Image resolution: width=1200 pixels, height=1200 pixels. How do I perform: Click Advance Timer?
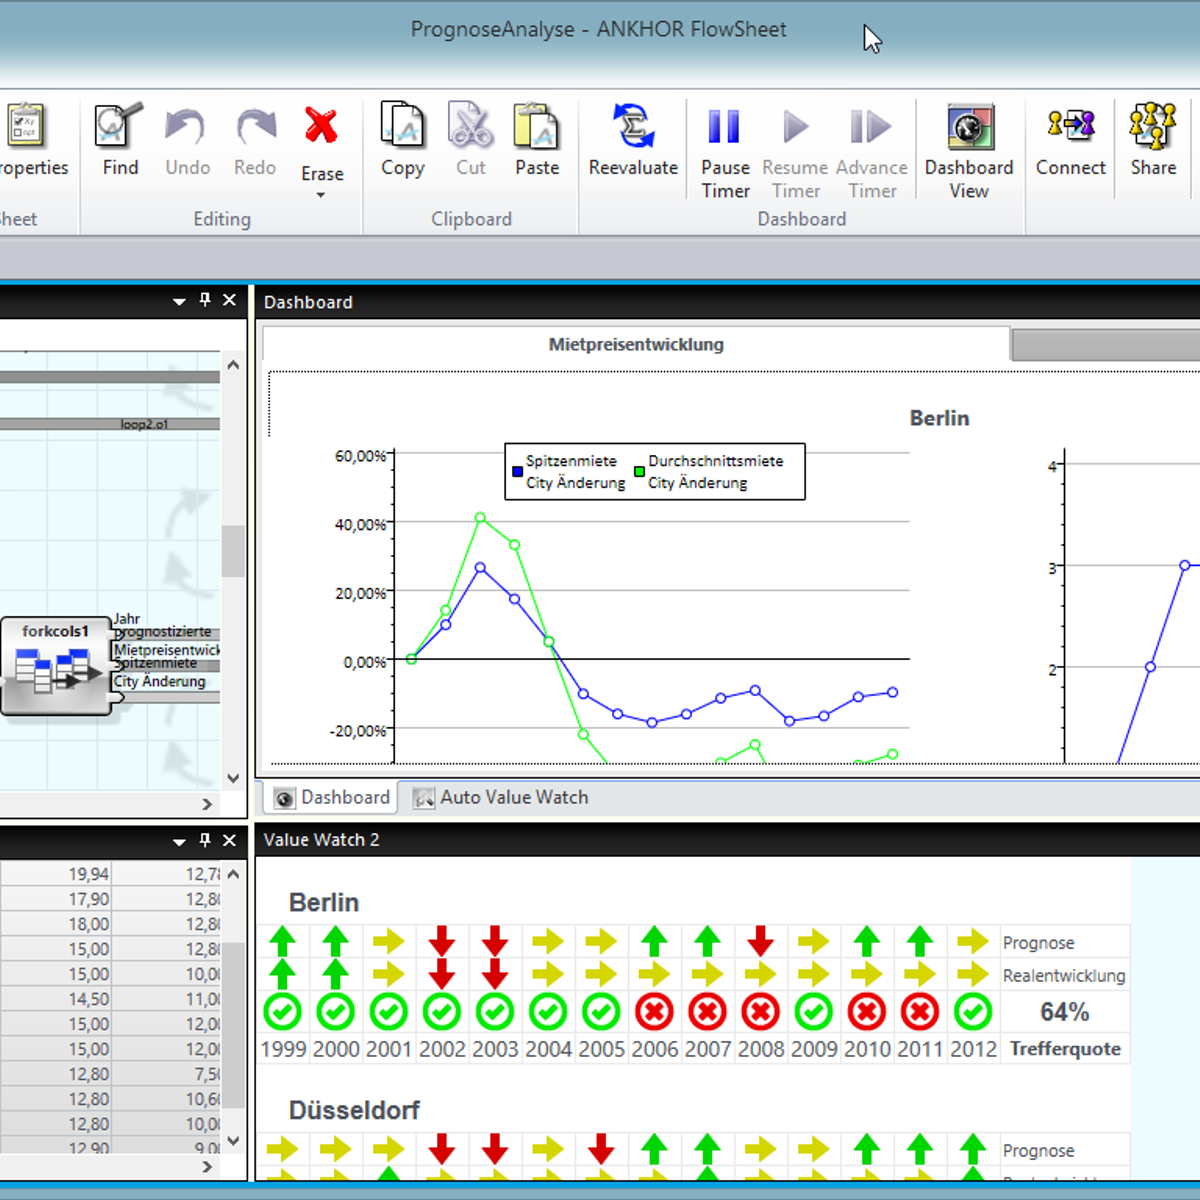click(x=871, y=150)
